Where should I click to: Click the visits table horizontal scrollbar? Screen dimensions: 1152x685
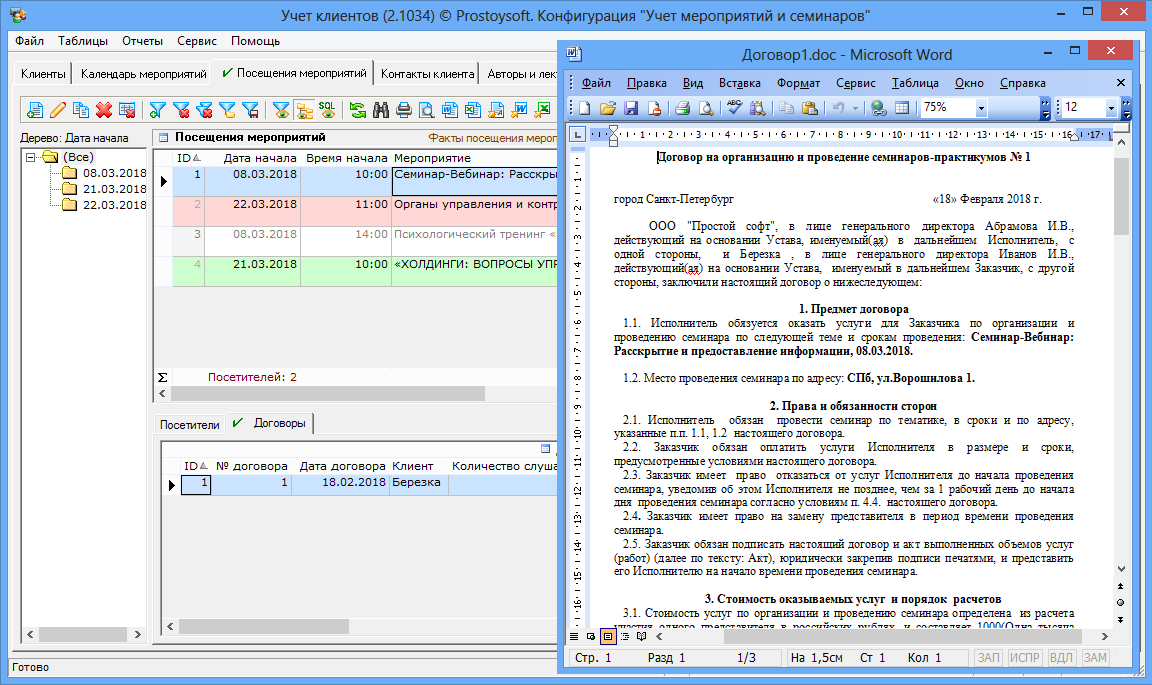coord(328,394)
